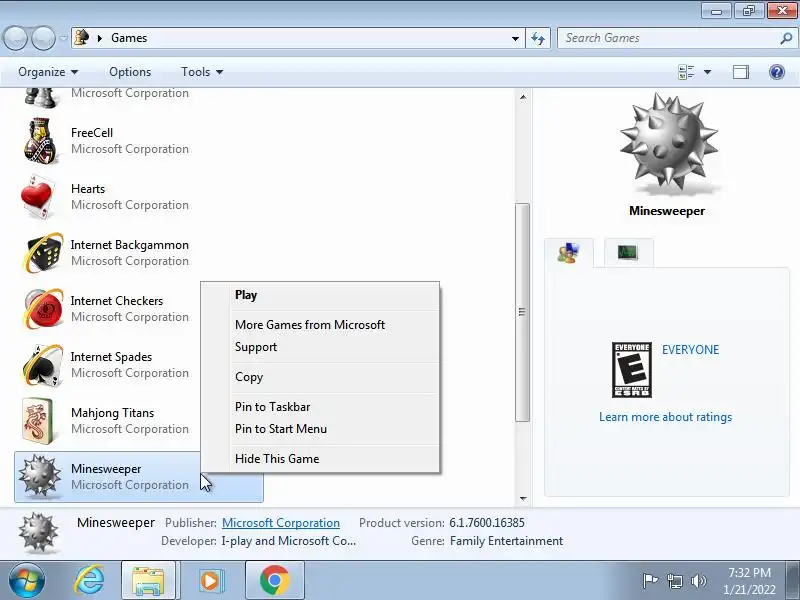Select Internet Backgammon entry
The image size is (800, 600).
click(x=139, y=253)
